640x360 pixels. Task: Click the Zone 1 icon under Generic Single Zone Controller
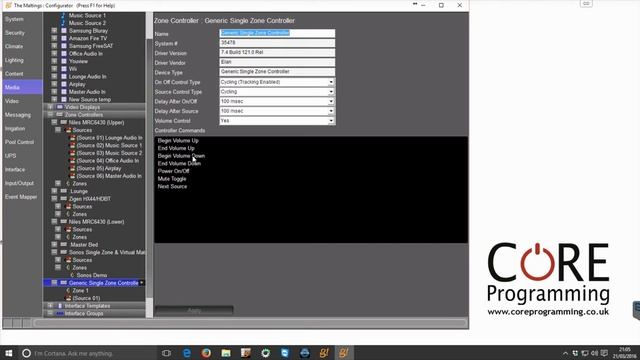(68, 291)
